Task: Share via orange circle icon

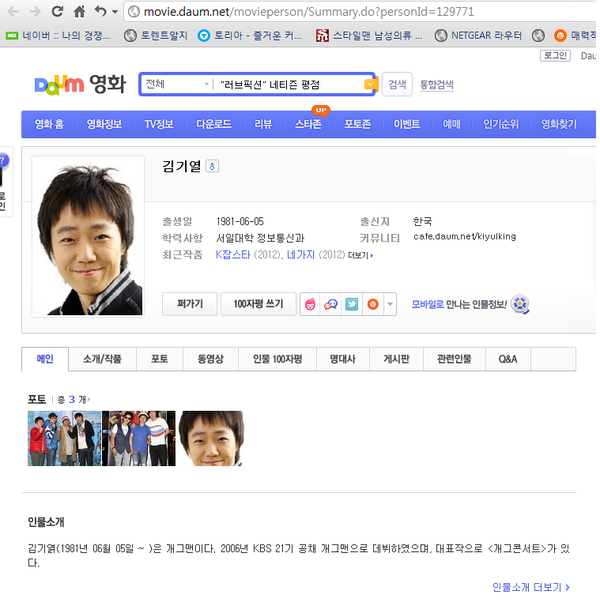Action: pos(373,304)
